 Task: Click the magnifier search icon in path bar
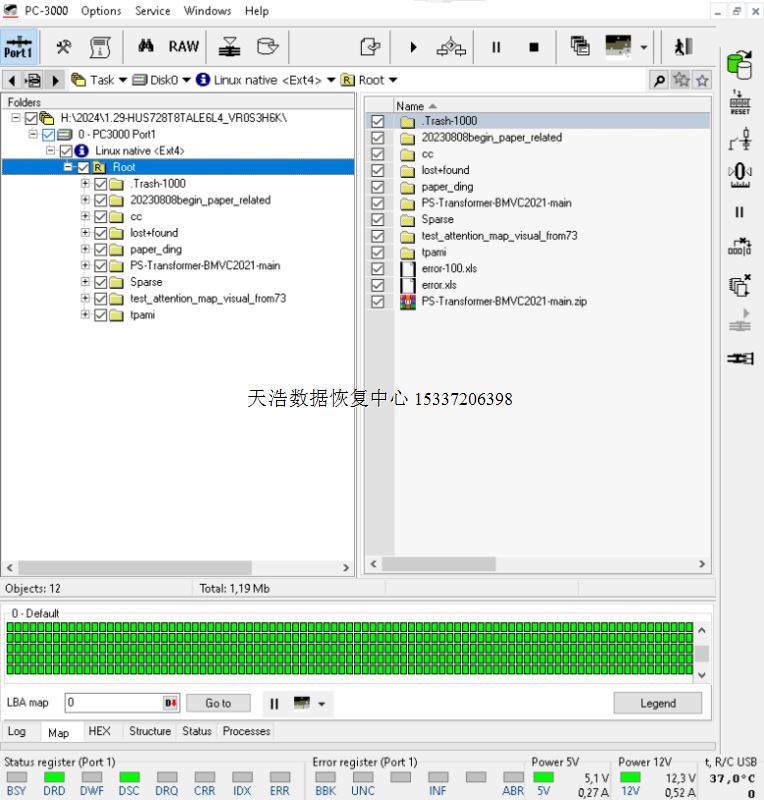[x=659, y=80]
